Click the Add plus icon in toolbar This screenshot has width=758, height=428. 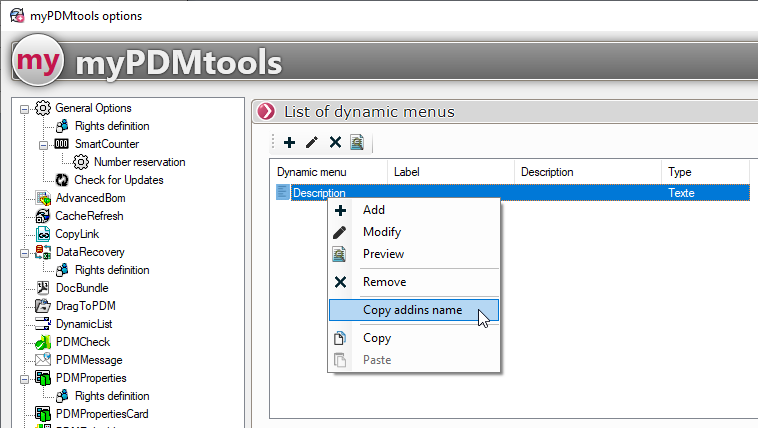click(290, 144)
